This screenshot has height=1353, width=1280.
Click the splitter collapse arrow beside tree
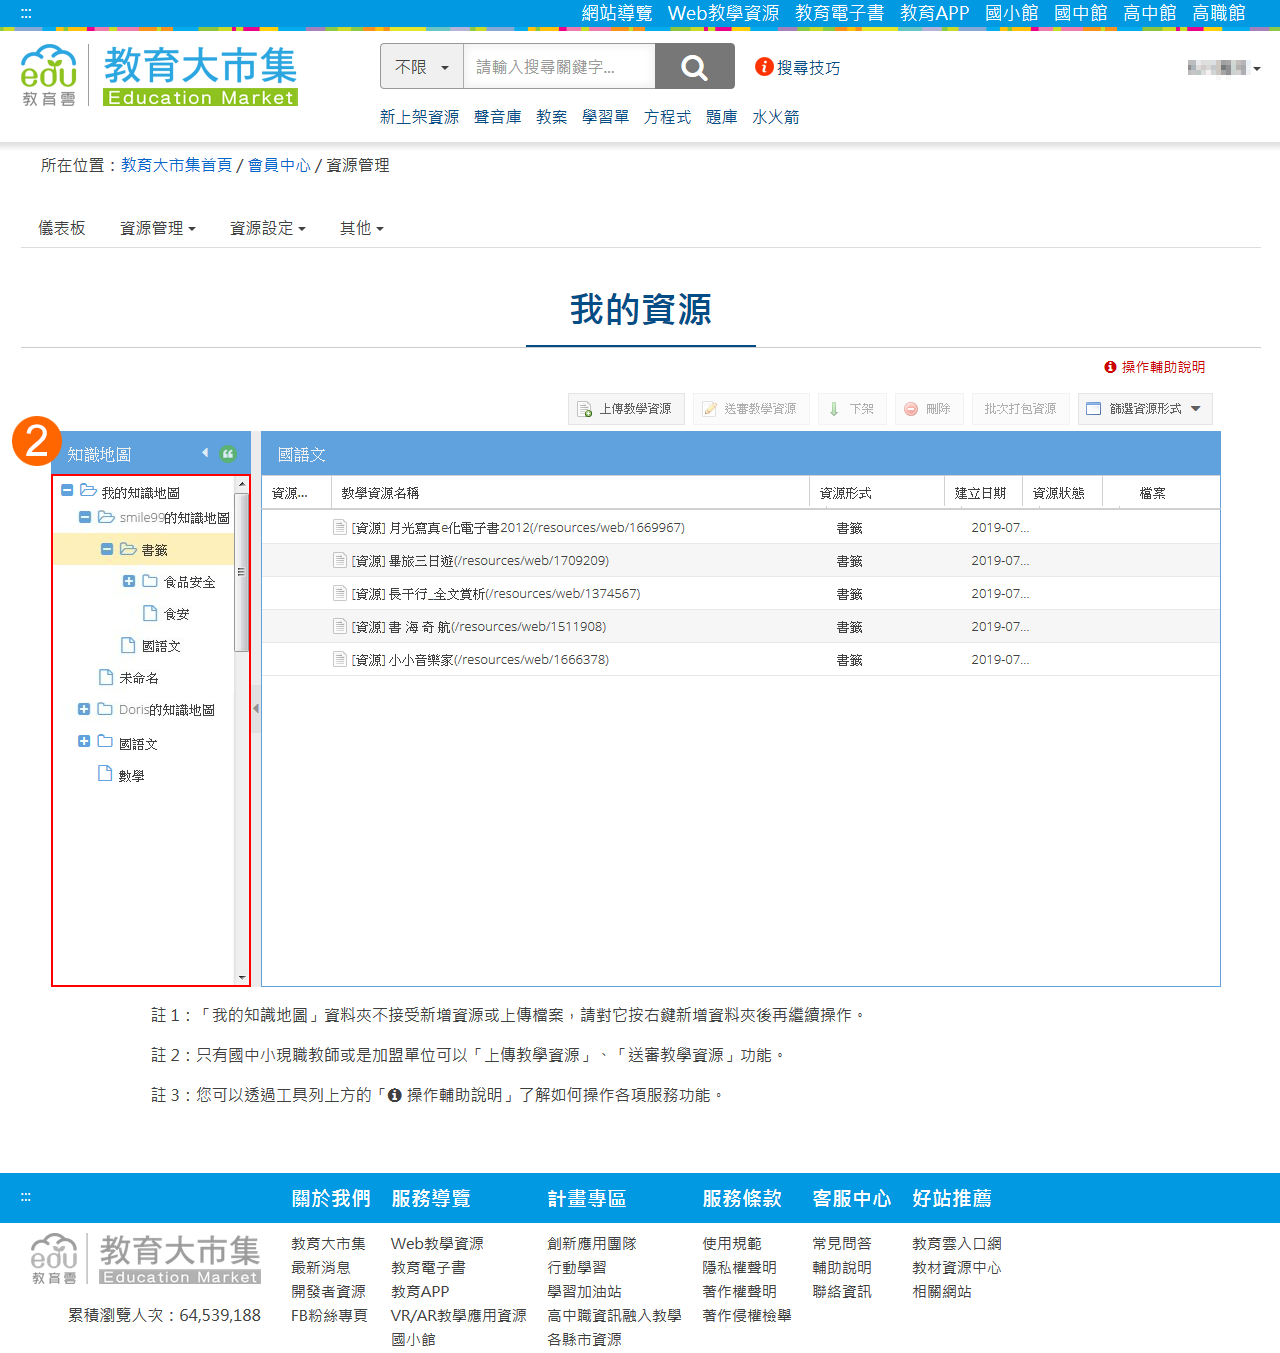coord(256,709)
